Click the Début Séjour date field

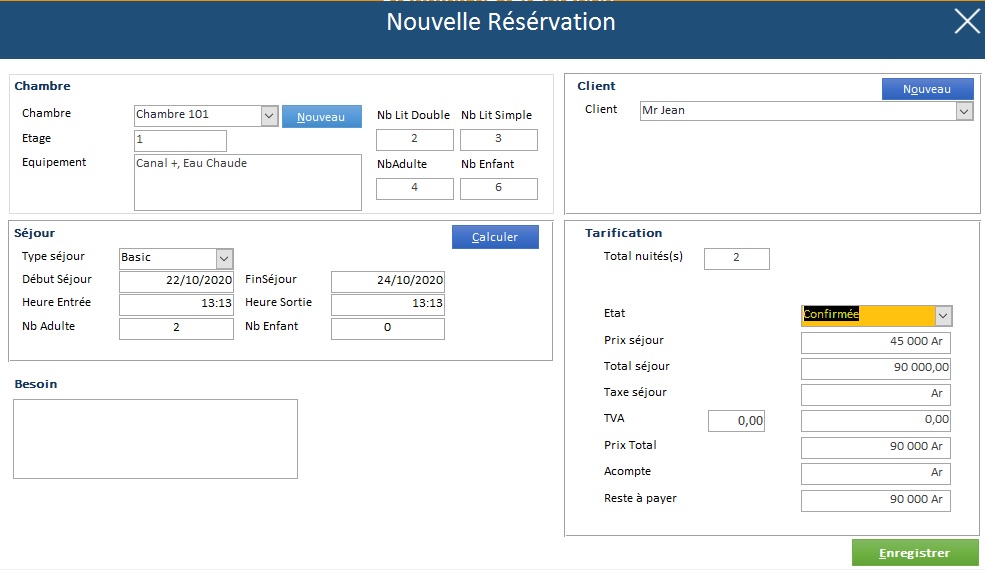(x=176, y=281)
